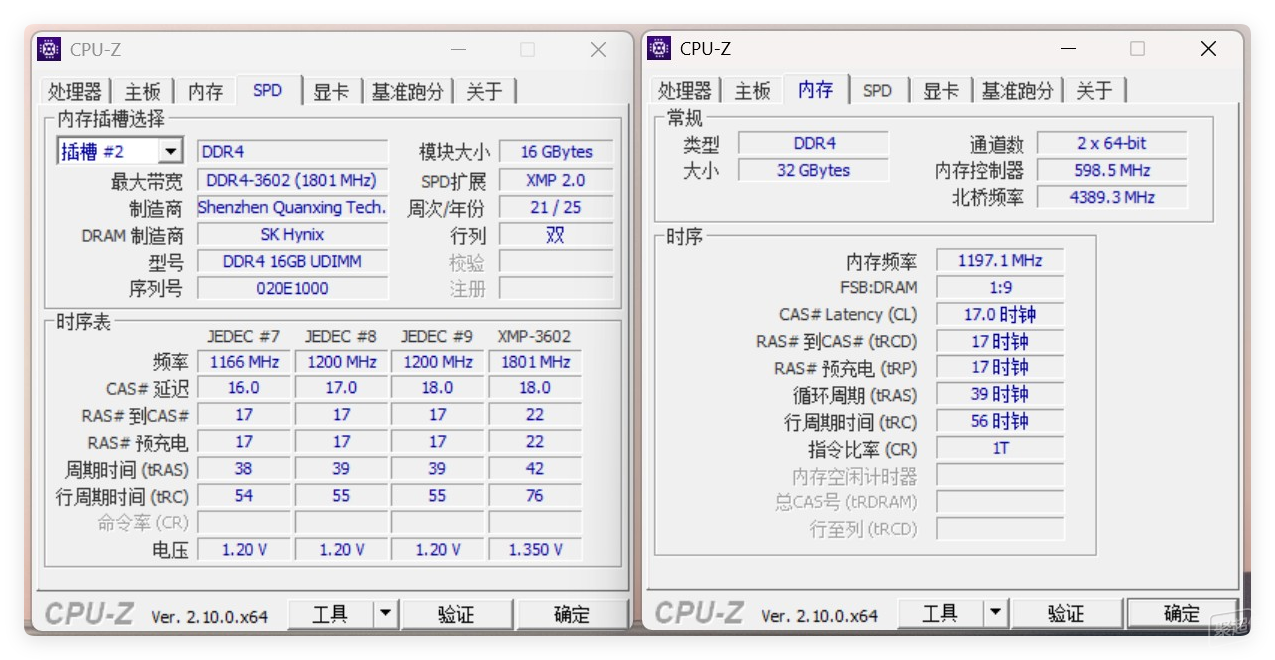Viewport: 1275px width, 660px height.
Task: Click the JEDEC #8 column header
Action: point(341,336)
